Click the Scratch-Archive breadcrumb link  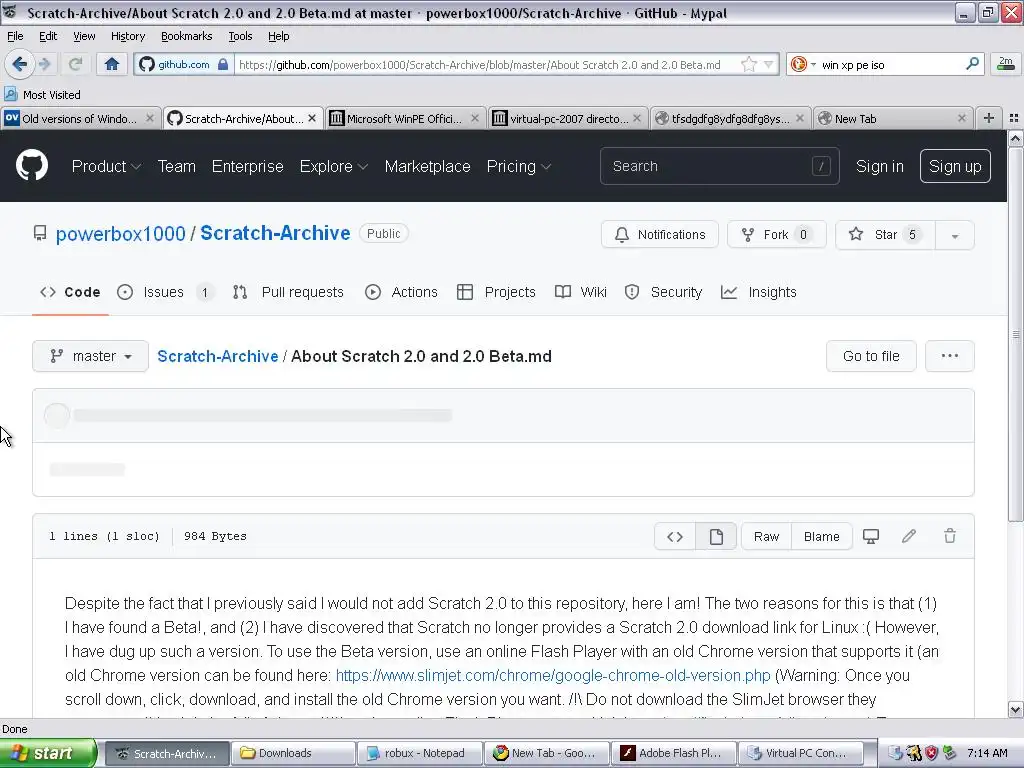217,356
